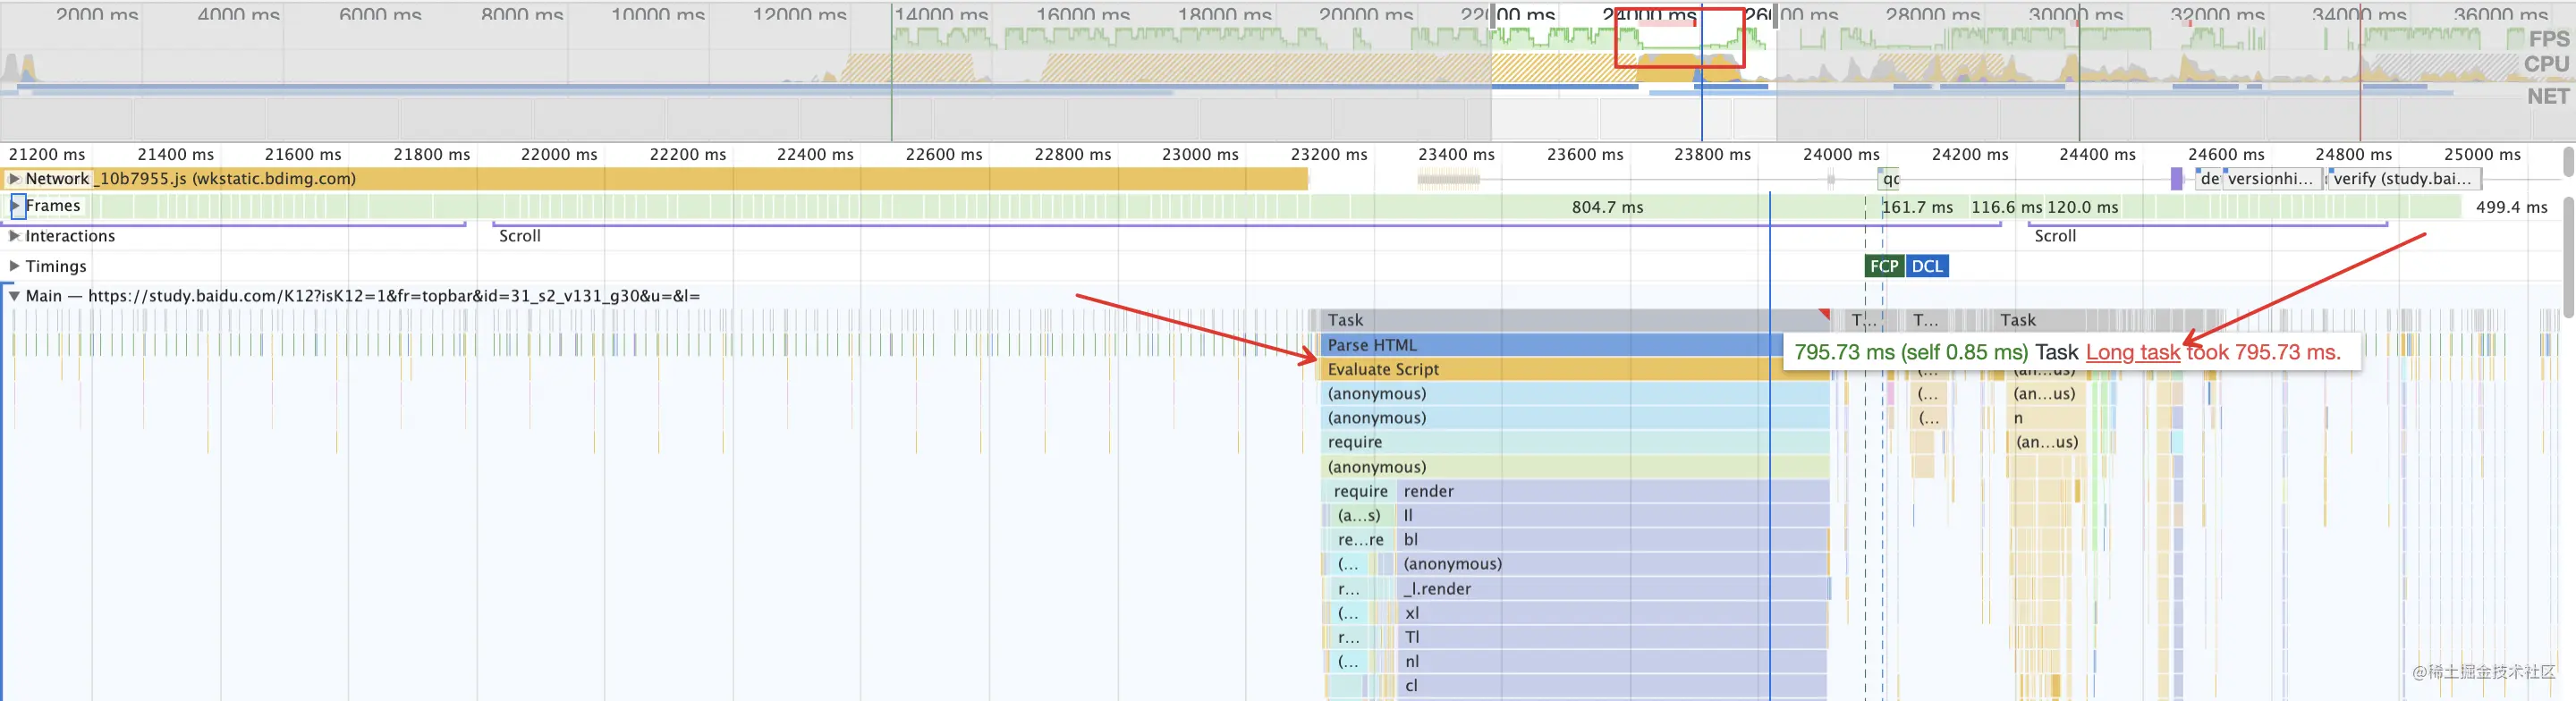The image size is (2576, 701).
Task: Expand the Network track triangle
Action: [14, 179]
